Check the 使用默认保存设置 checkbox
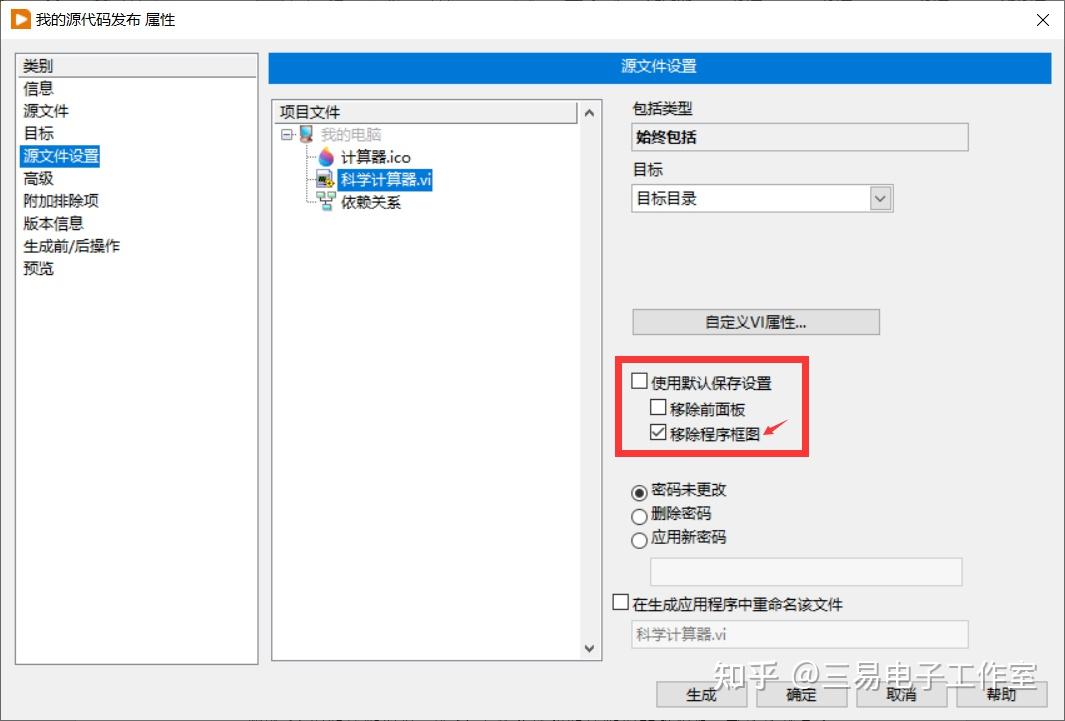 (x=639, y=381)
